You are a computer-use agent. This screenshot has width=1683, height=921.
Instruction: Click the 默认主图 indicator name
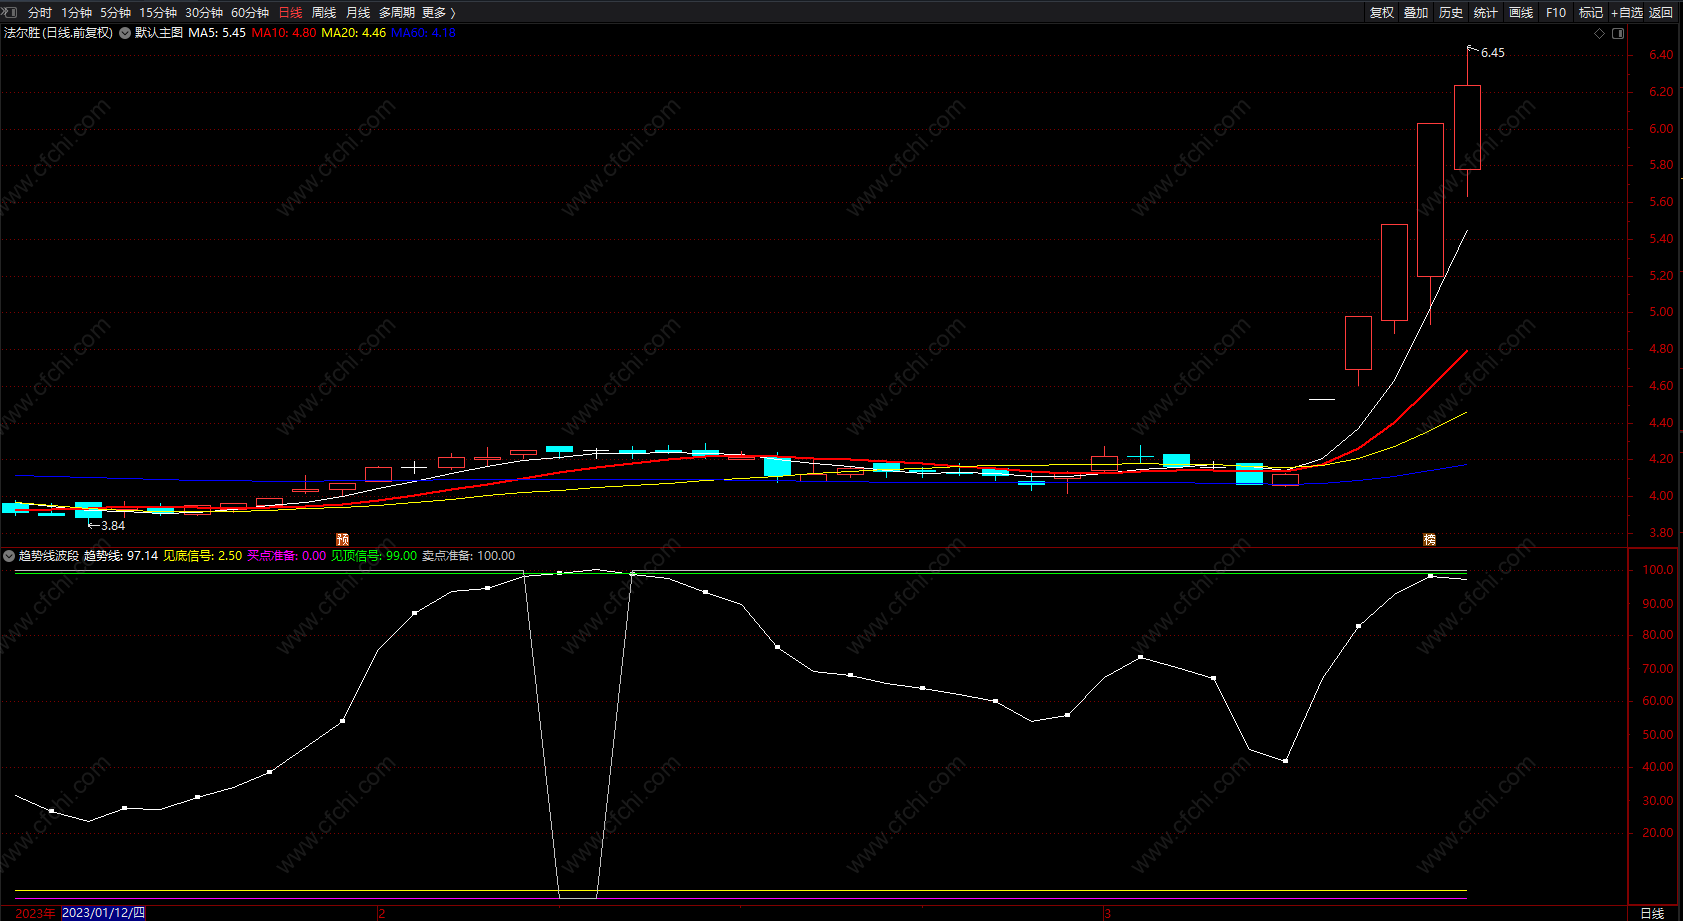(x=159, y=33)
